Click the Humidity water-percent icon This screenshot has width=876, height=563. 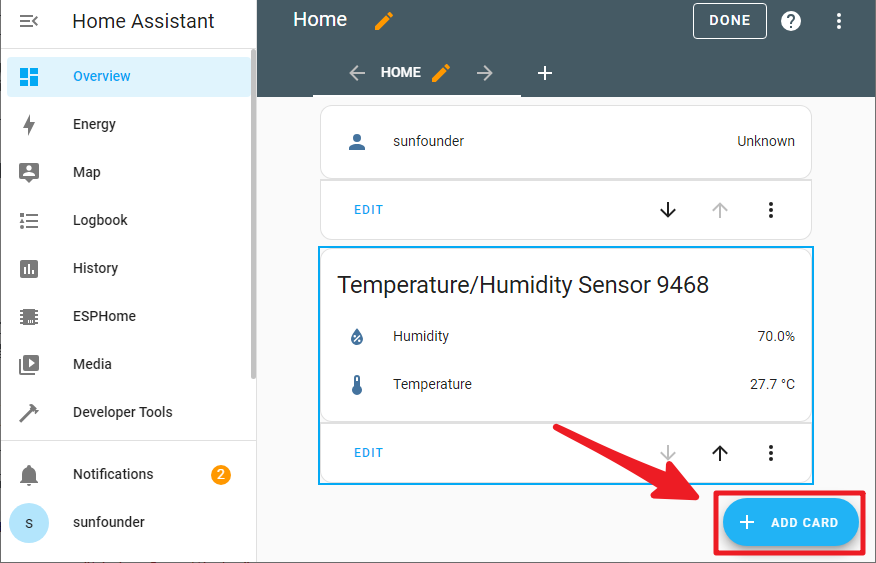(x=357, y=337)
